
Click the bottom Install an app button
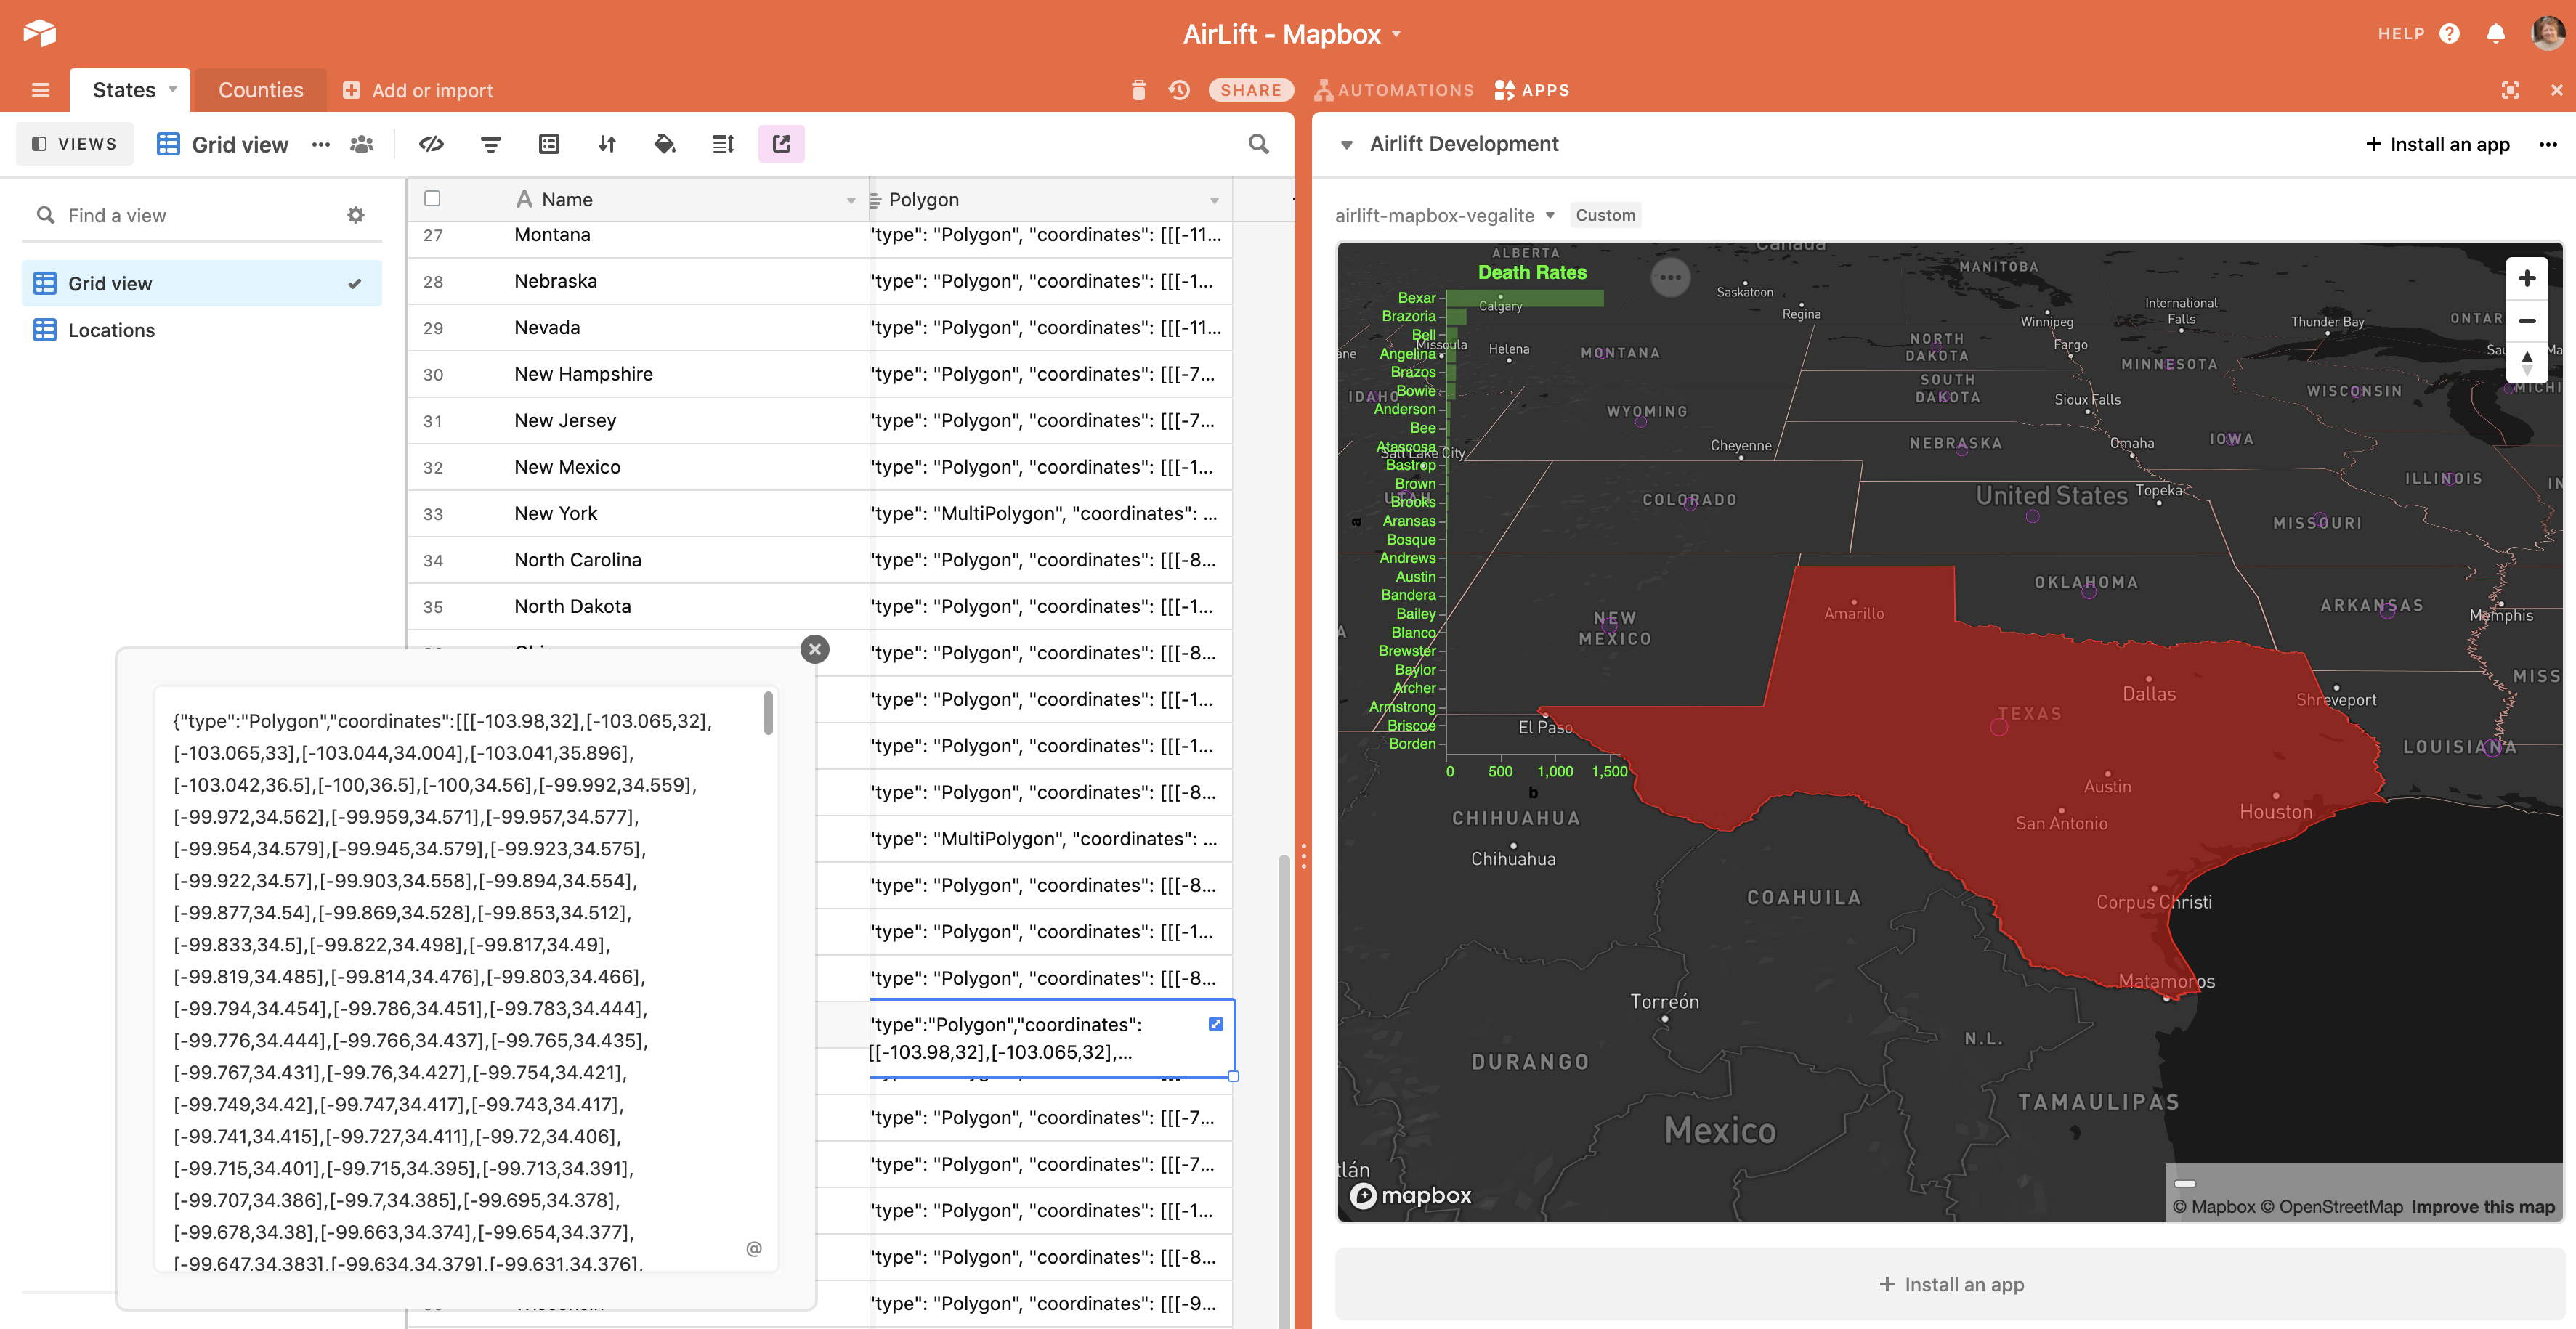tap(1950, 1284)
